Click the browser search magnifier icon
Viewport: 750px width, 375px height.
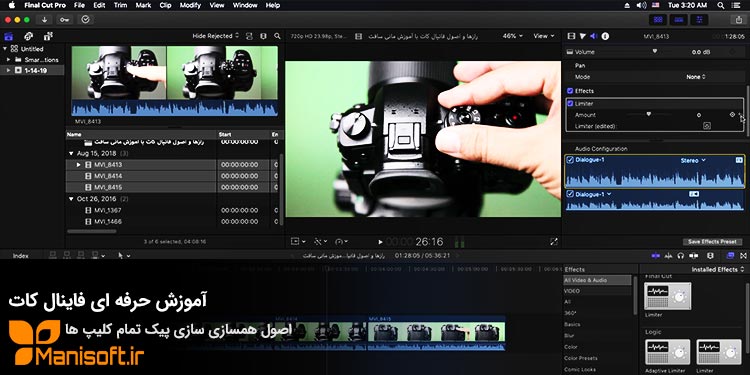pyautogui.click(x=277, y=36)
